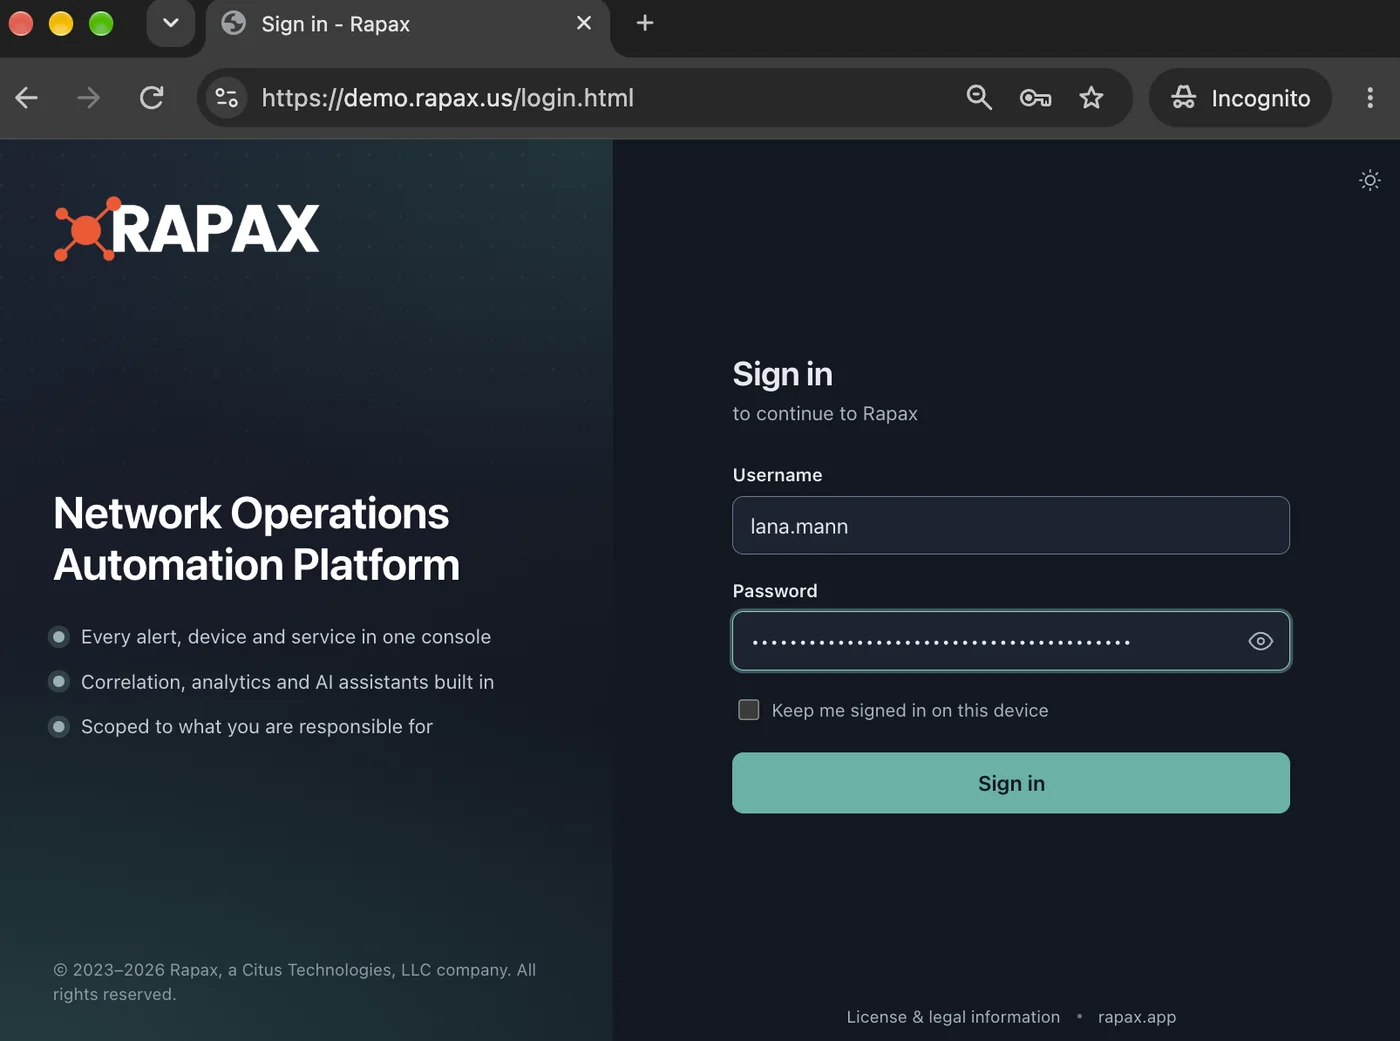This screenshot has width=1400, height=1041.
Task: Click the Network Operations Automation Platform heading
Action: [x=256, y=539]
